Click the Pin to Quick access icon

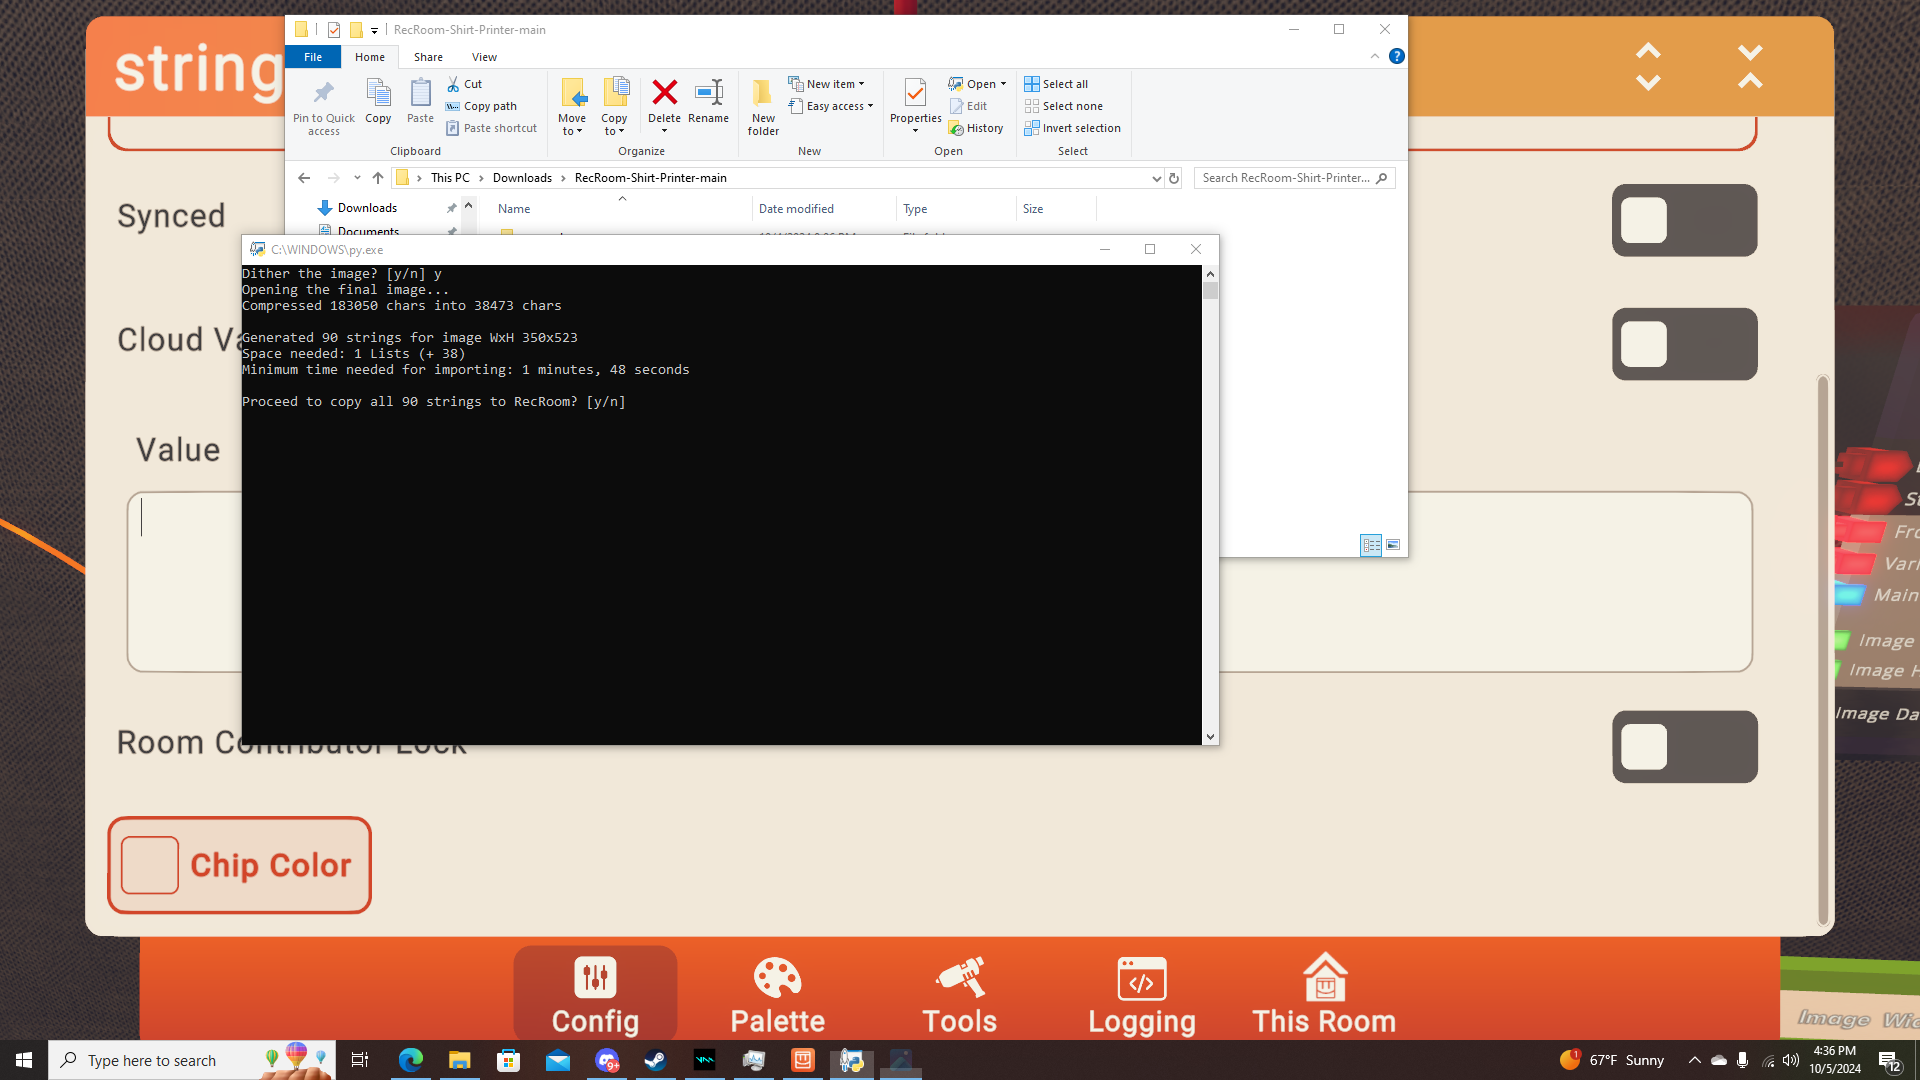click(x=323, y=94)
